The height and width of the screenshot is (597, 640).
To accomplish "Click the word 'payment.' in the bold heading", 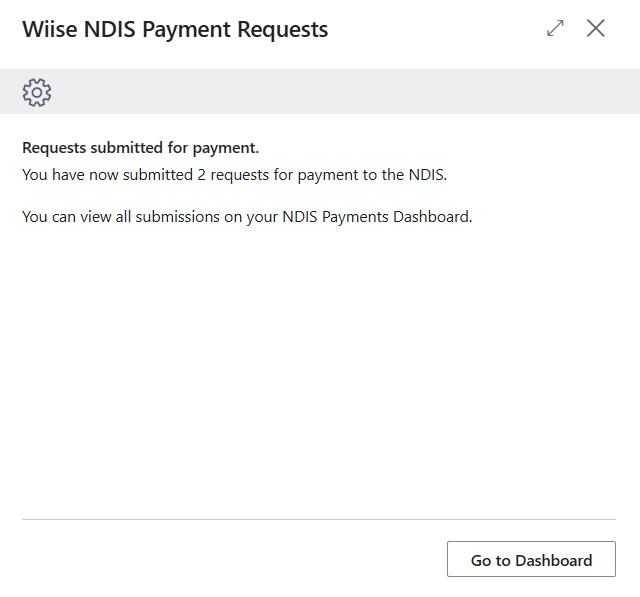I will 226,149.
